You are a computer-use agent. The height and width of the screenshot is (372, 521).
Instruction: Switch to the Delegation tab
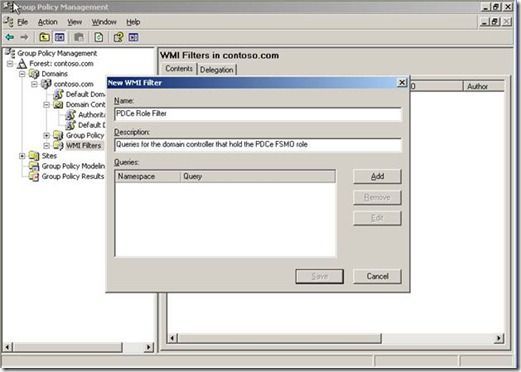217,70
